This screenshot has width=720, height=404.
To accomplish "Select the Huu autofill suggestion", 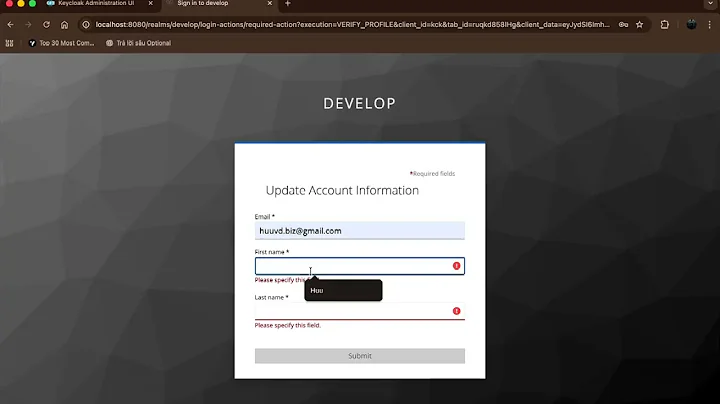I will tap(343, 291).
